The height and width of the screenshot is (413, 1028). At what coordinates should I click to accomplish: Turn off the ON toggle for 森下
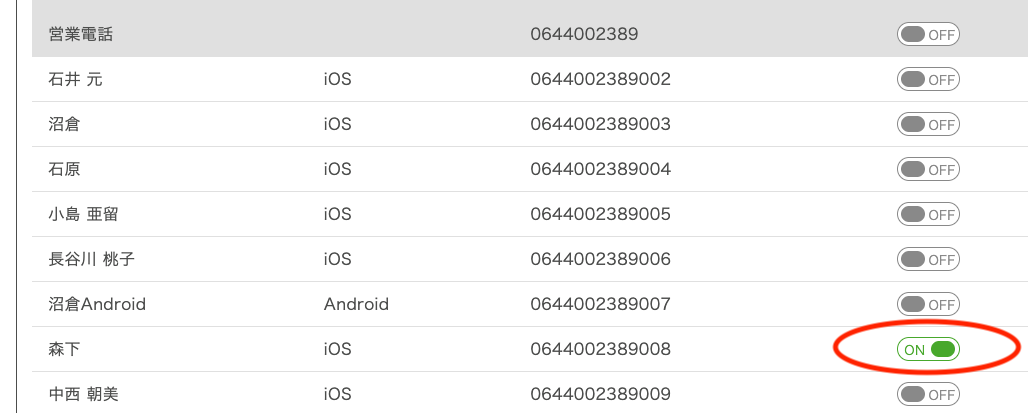(928, 349)
